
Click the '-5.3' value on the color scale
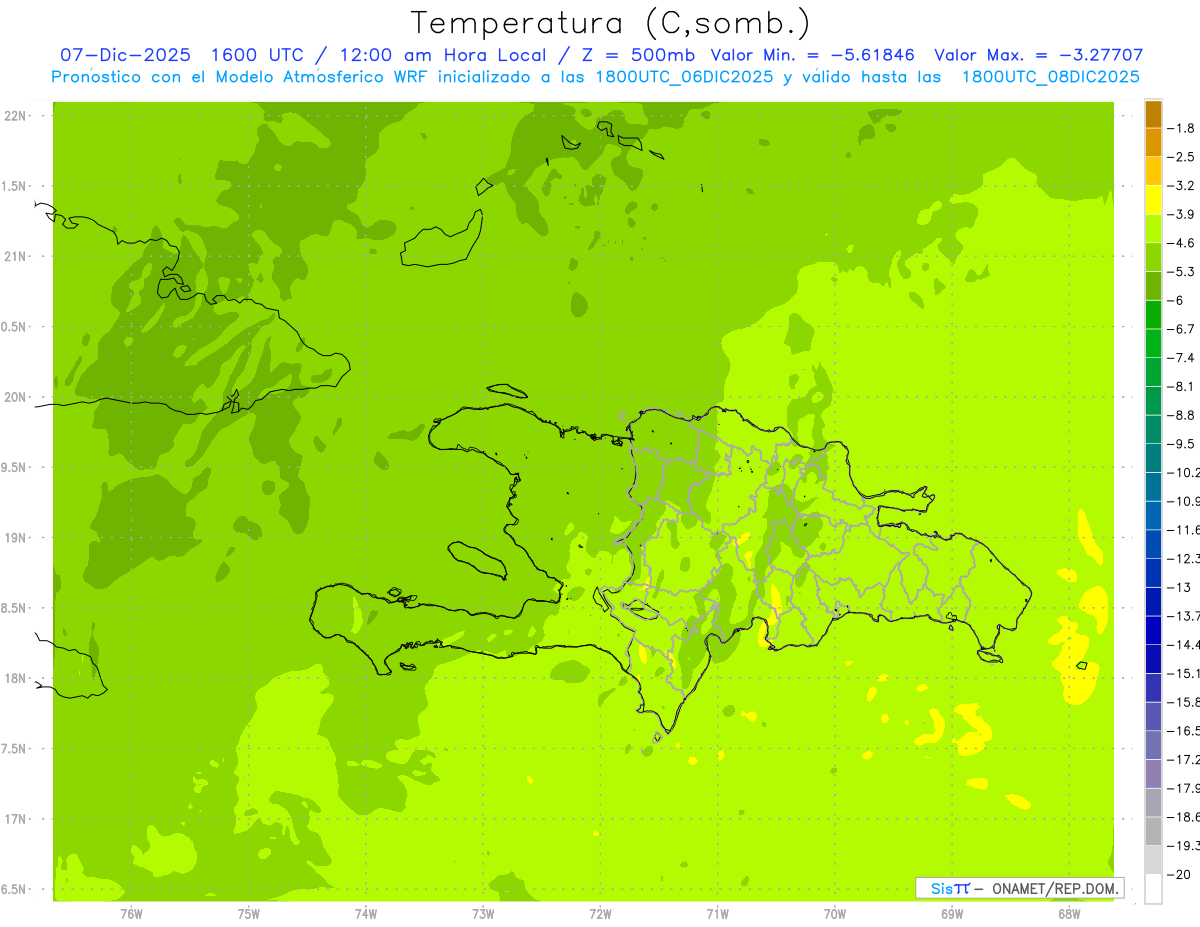[x=1181, y=272]
